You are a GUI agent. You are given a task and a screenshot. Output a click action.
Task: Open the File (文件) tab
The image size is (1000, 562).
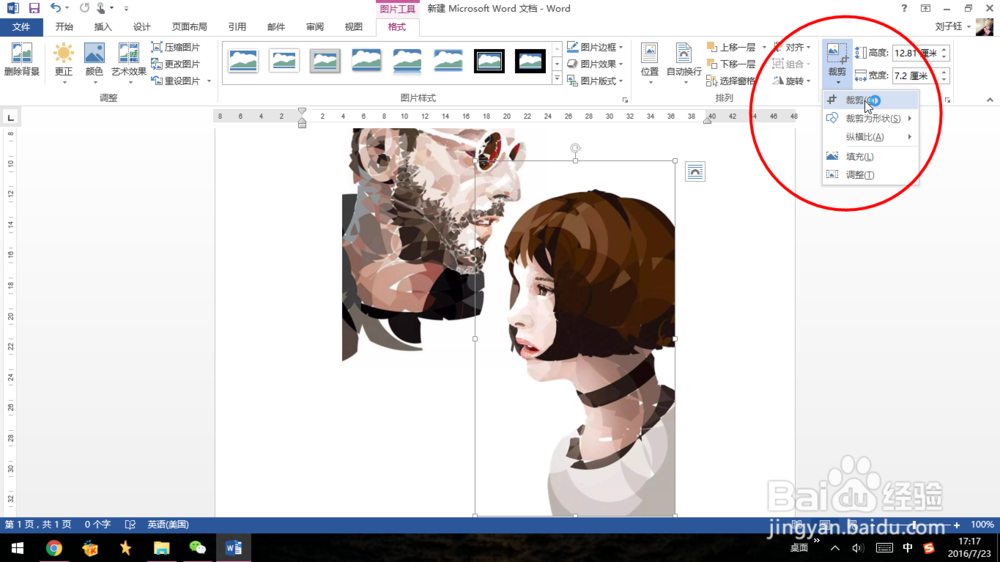21,27
